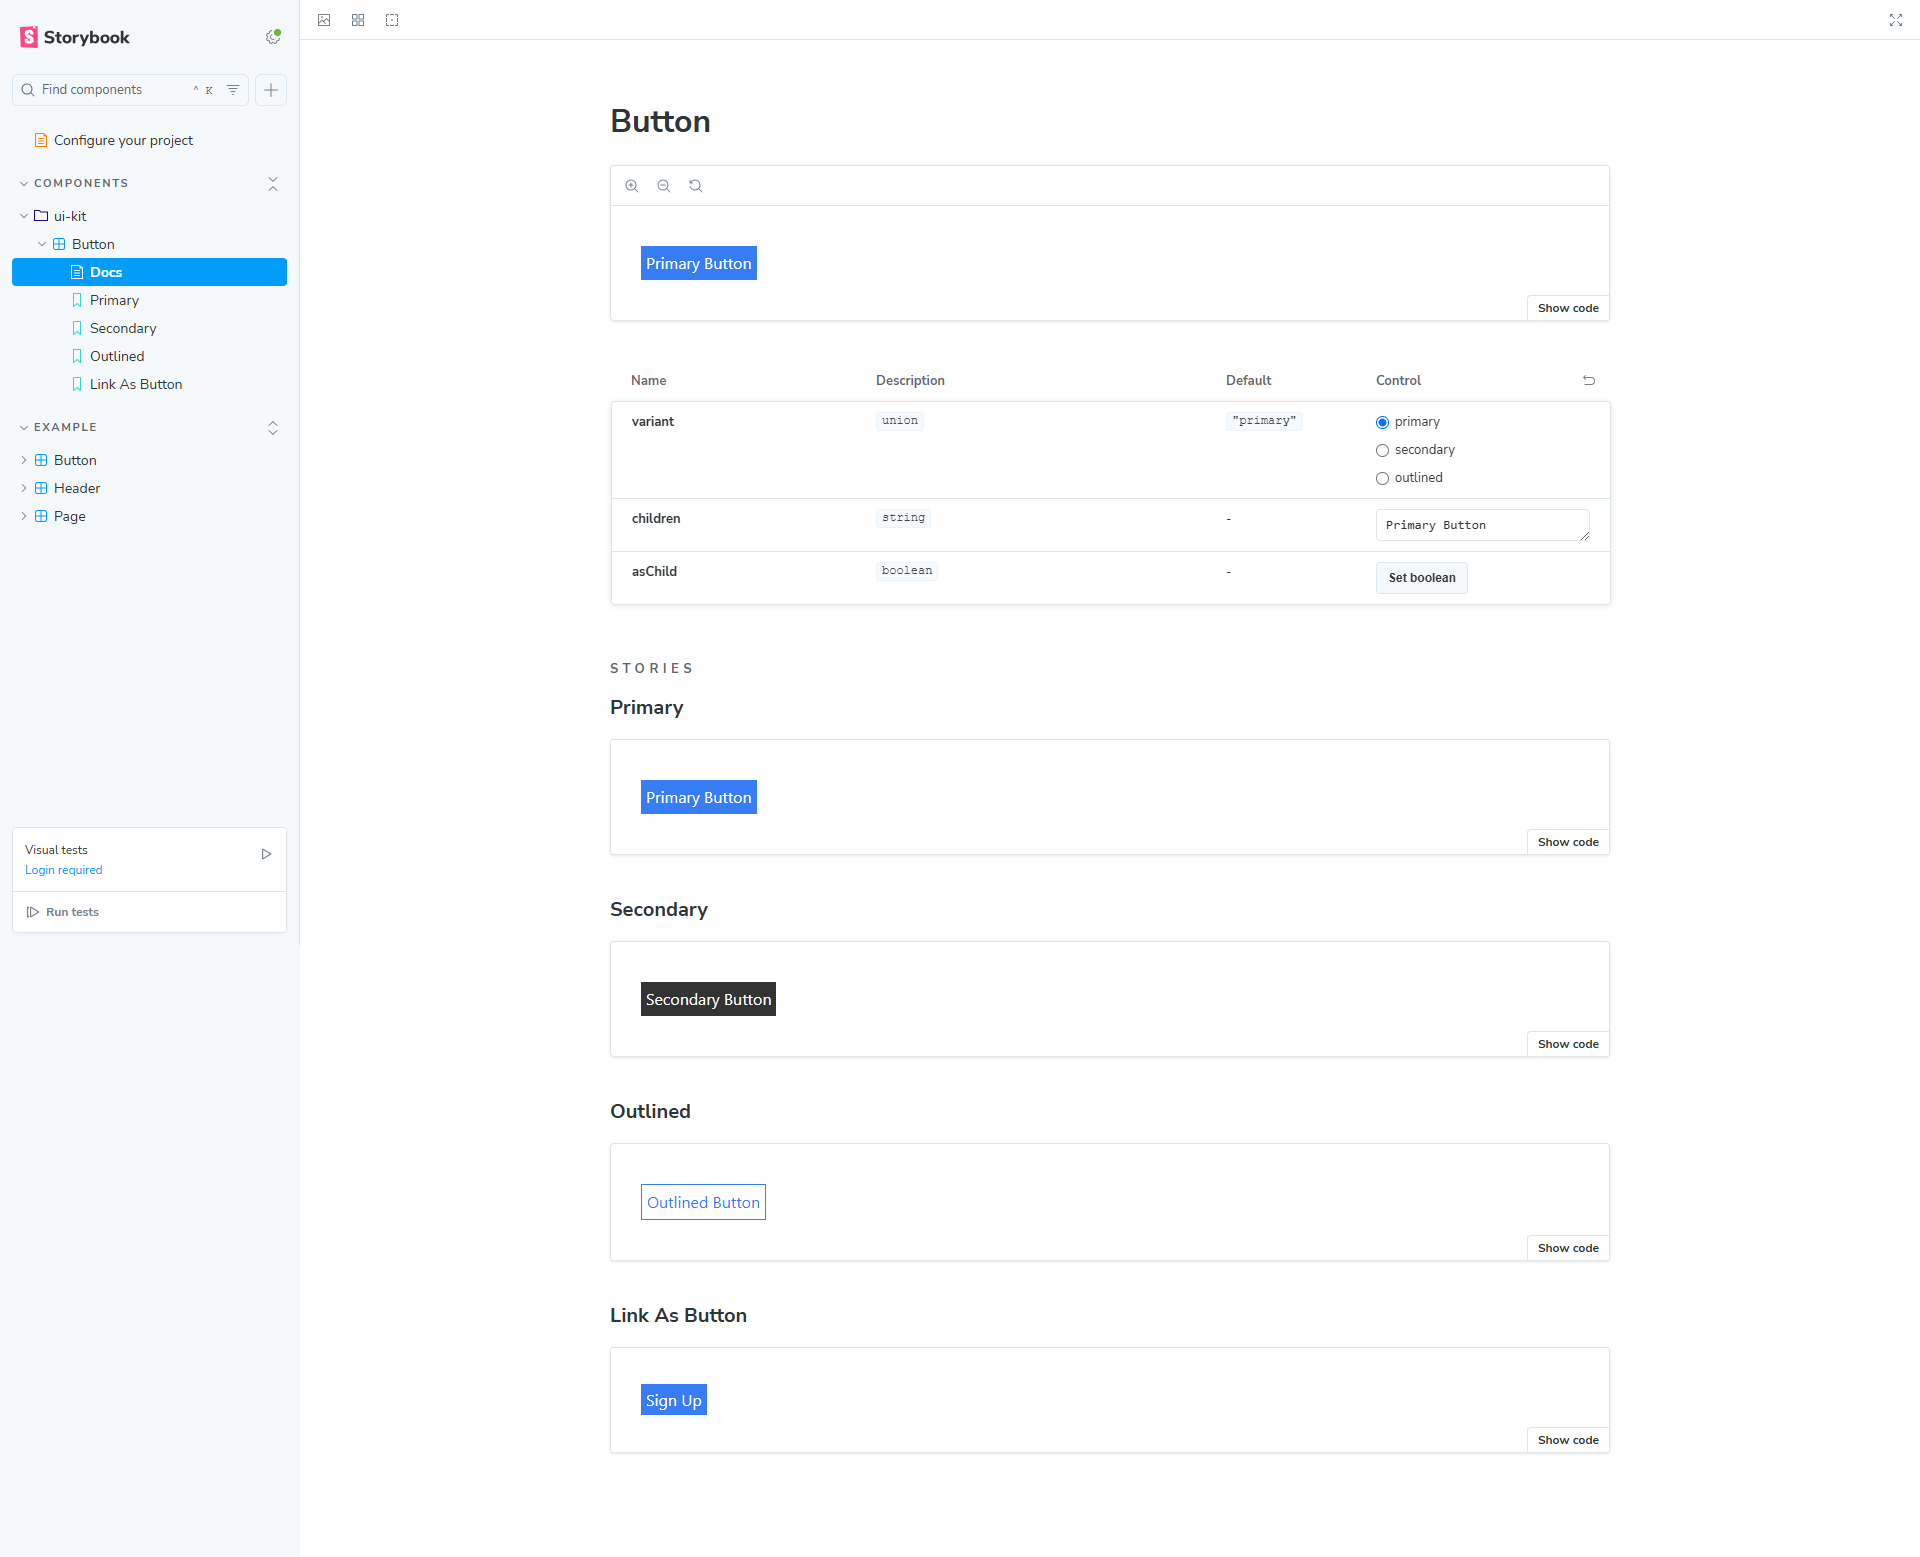
Task: Create a new story with the plus icon
Action: (270, 90)
